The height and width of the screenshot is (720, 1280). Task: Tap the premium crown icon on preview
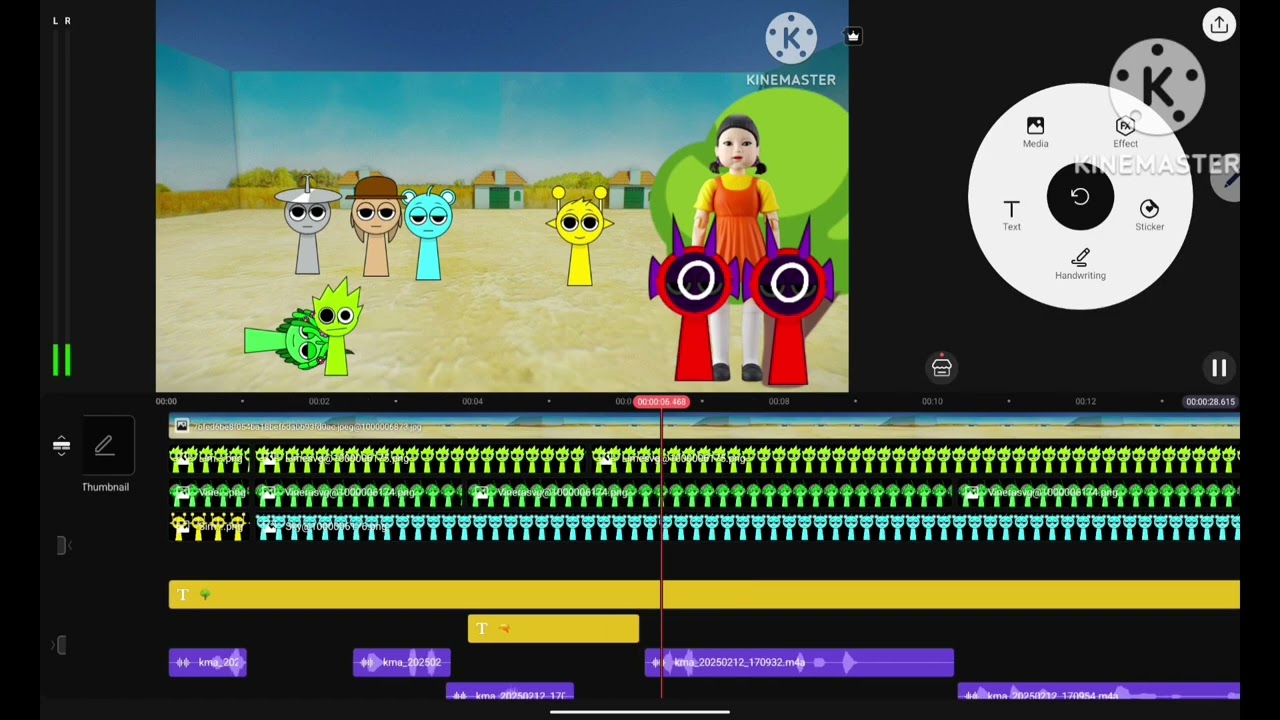coord(853,35)
